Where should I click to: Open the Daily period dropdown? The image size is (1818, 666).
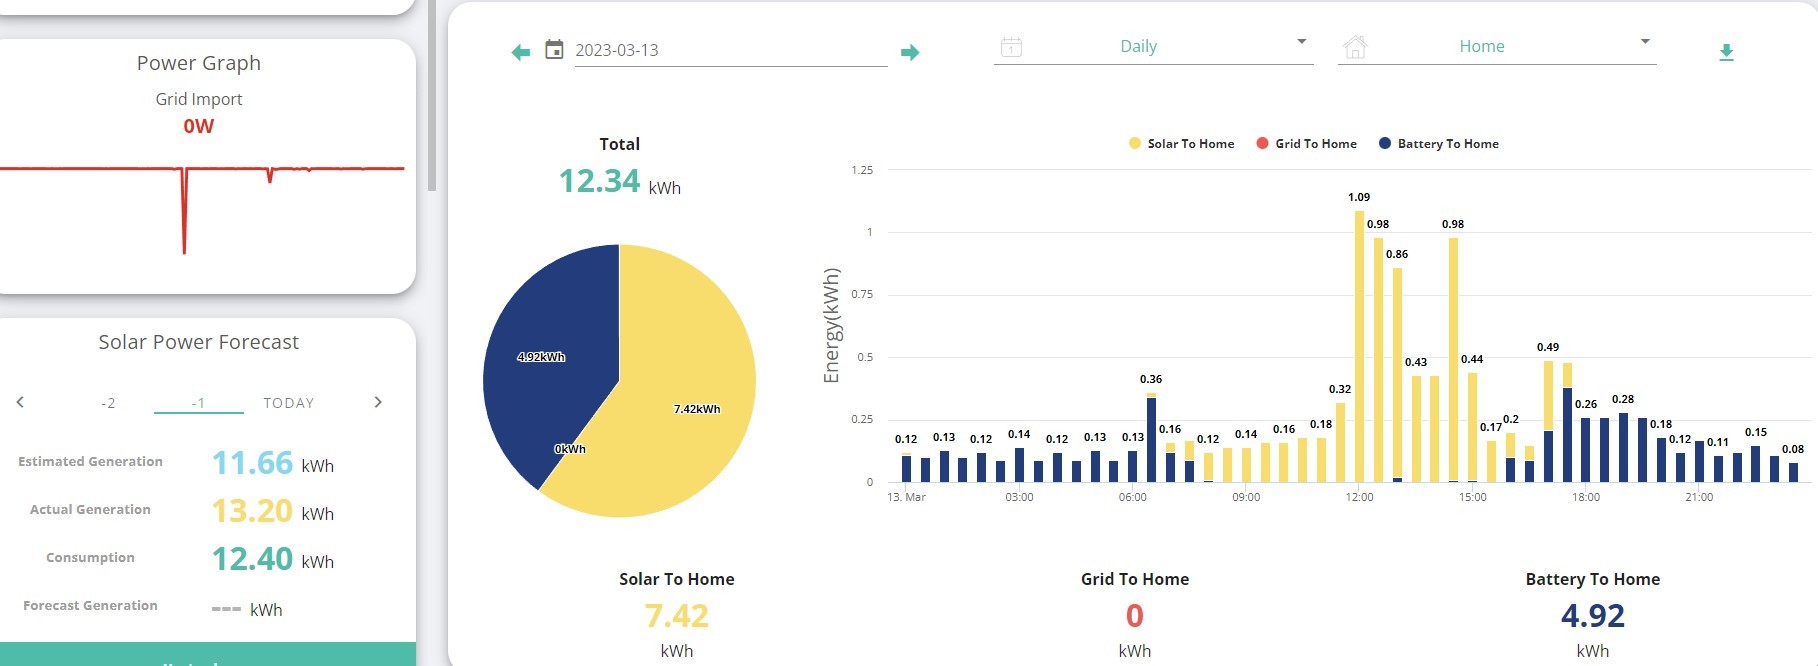(1153, 47)
